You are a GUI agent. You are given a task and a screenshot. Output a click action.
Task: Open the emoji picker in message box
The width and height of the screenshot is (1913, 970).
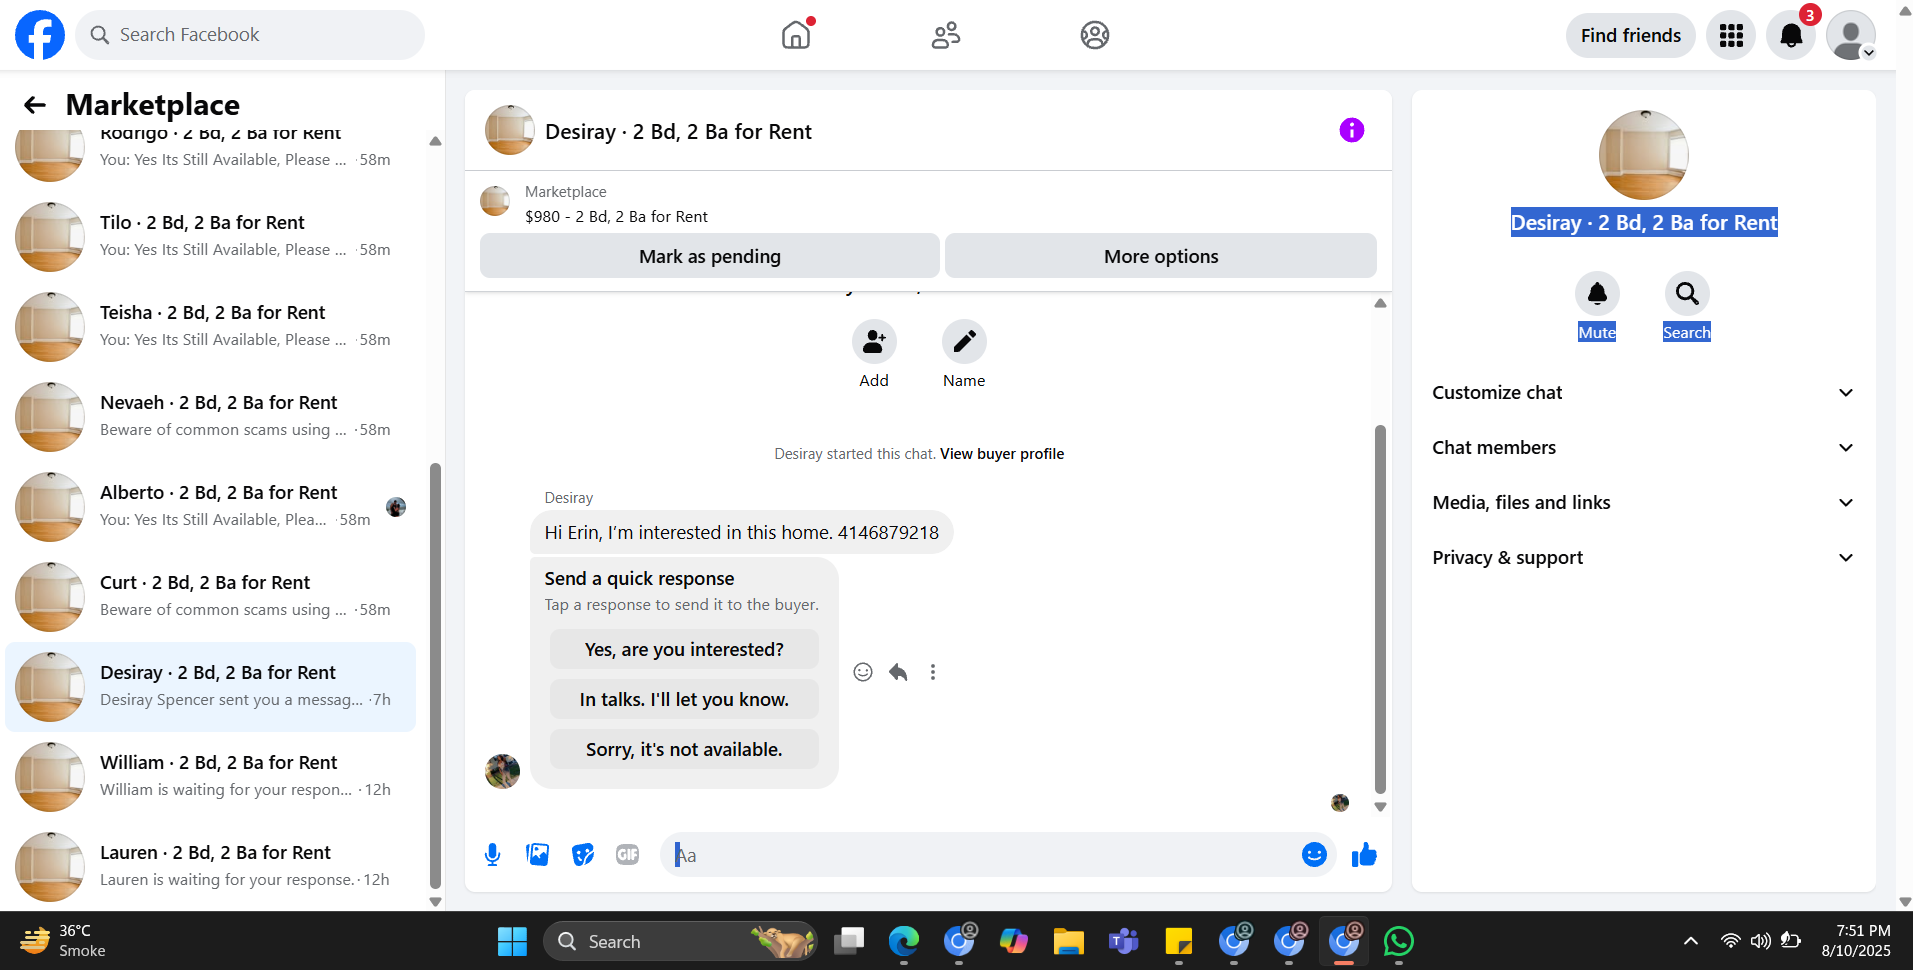point(1314,855)
